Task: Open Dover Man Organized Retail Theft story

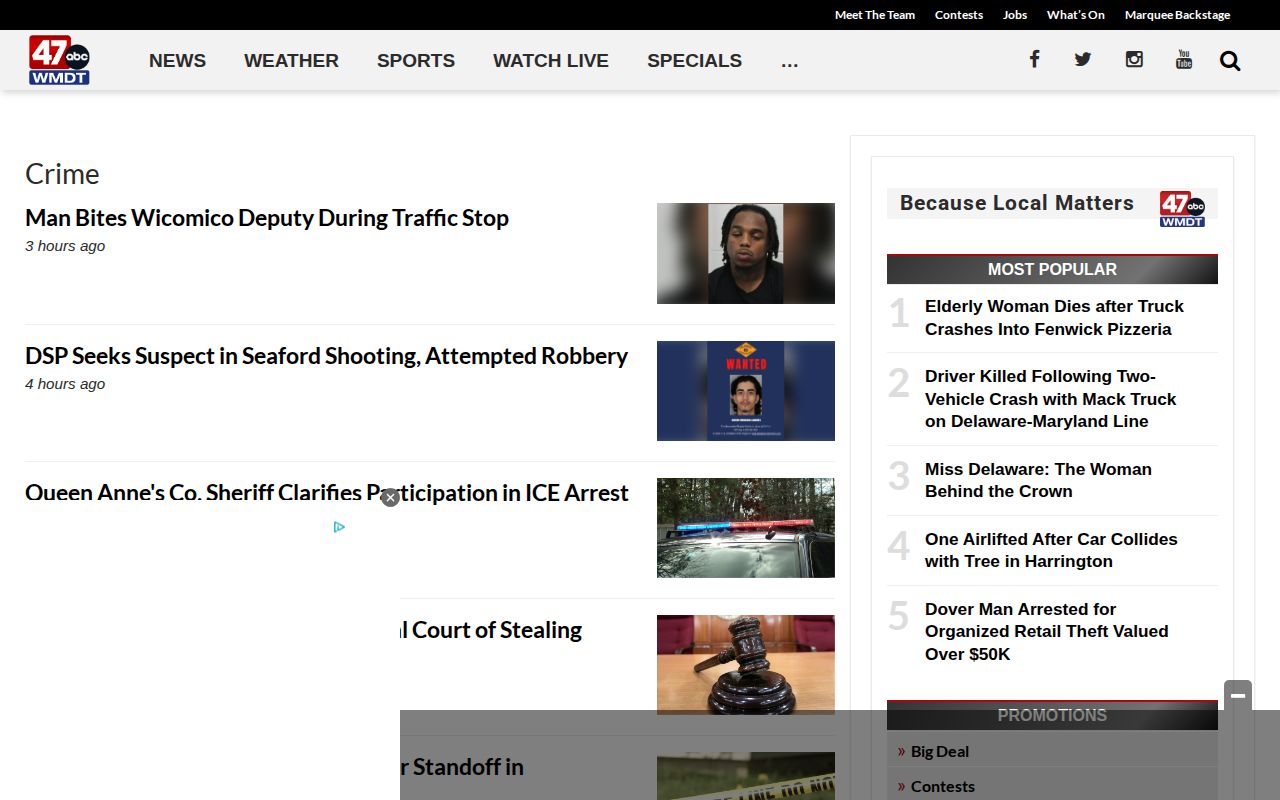Action: (1046, 631)
